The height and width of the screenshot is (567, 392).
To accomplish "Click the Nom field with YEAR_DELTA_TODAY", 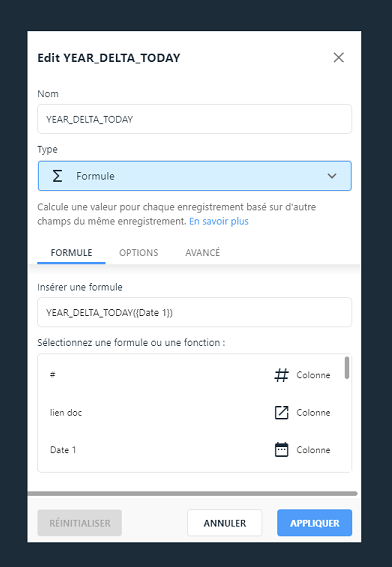I will [x=195, y=119].
